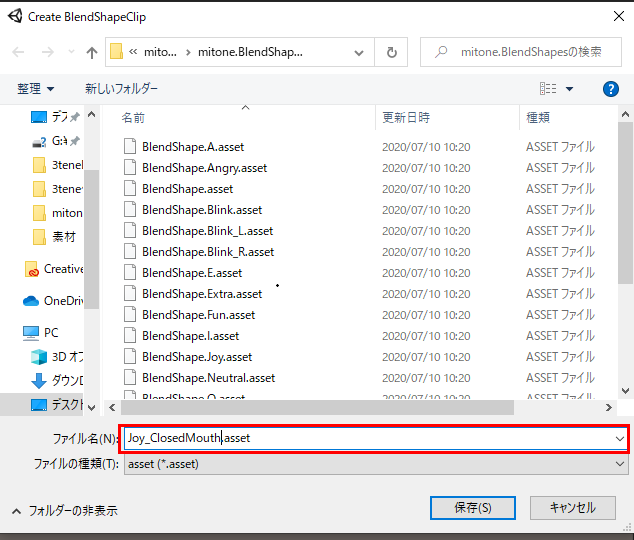The image size is (634, 540).
Task: Click the navigation pane scroll down arrow
Action: click(92, 407)
